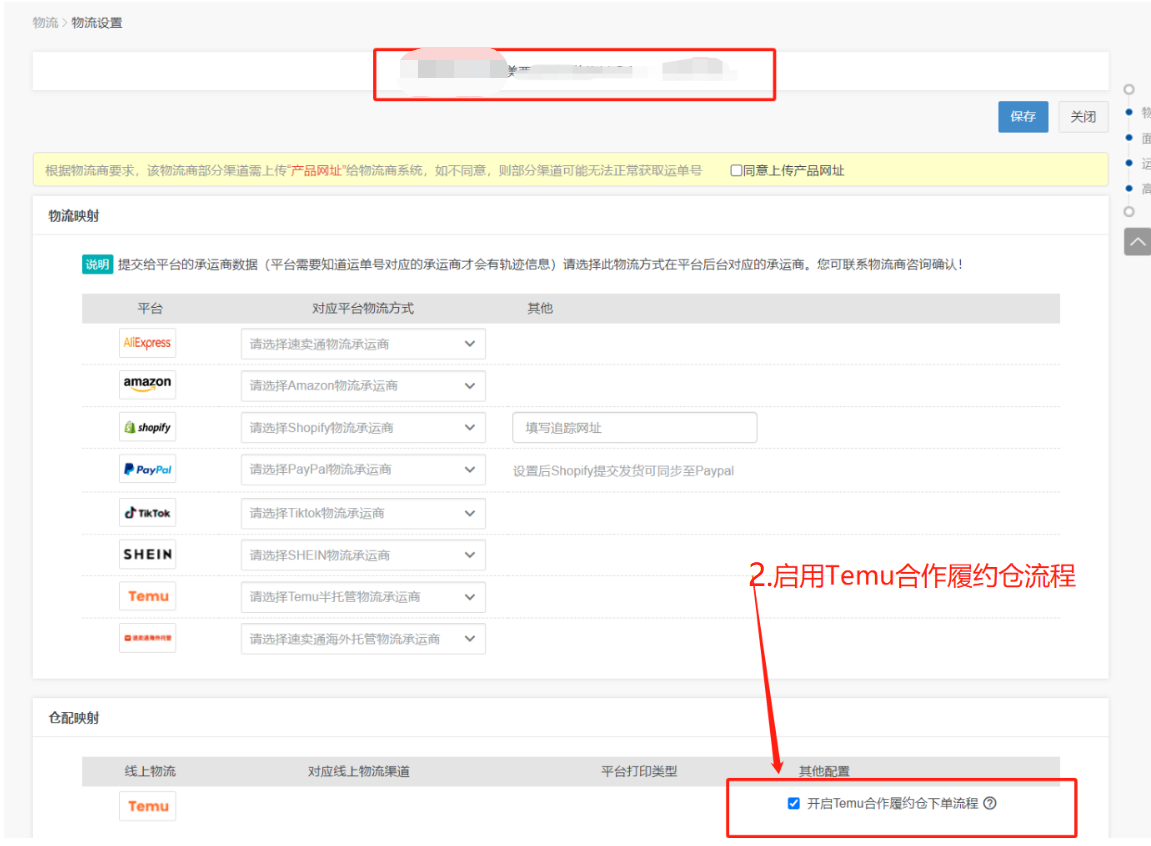Screen dimensions: 1151x846
Task: Click fourth blue dot in side navigation
Action: [1129, 189]
